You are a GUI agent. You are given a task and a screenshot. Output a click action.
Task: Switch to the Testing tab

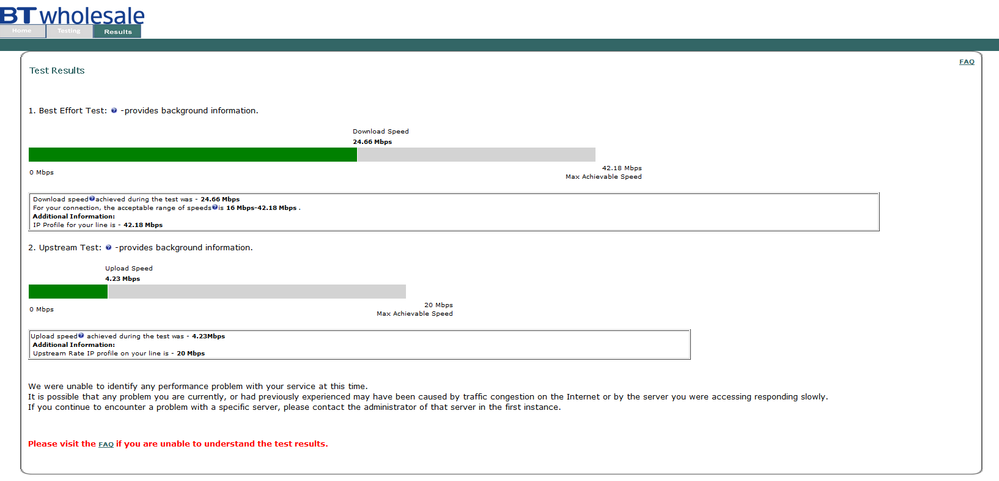69,31
